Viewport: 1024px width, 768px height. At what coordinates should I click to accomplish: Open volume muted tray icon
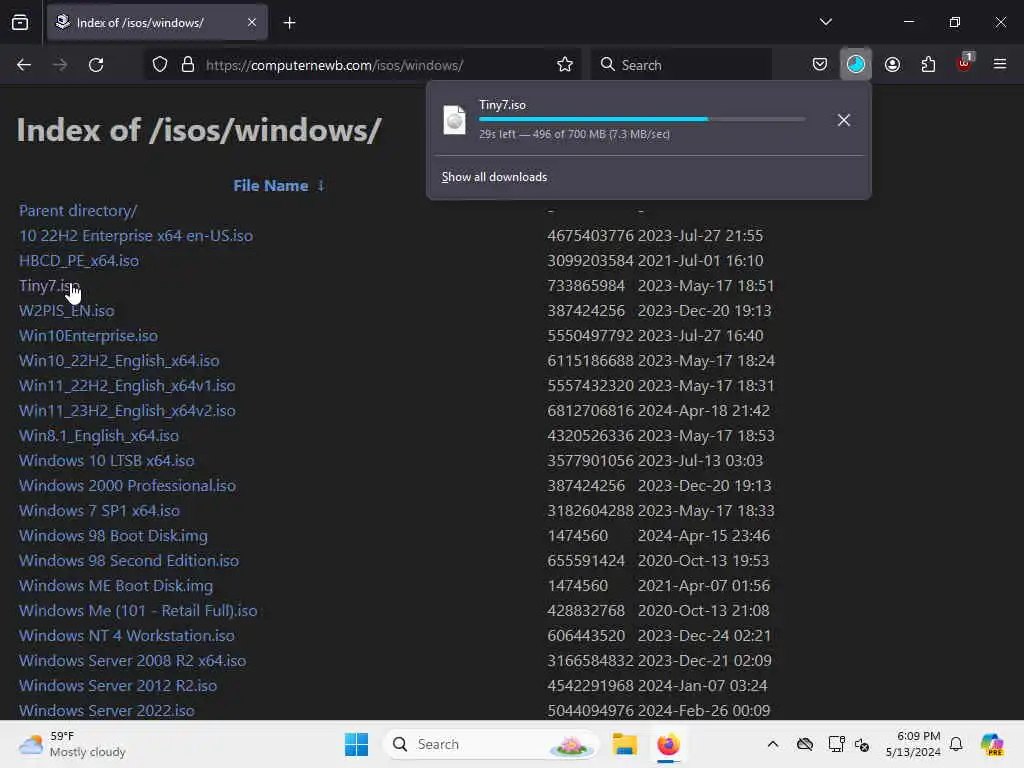[861, 744]
